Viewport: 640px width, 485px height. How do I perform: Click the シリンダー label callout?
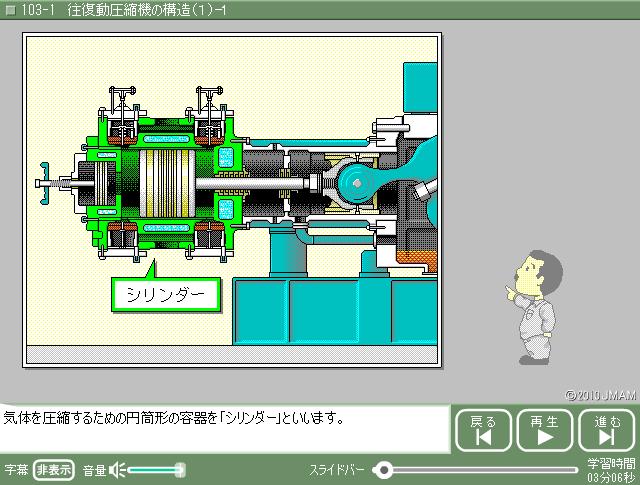pyautogui.click(x=166, y=294)
